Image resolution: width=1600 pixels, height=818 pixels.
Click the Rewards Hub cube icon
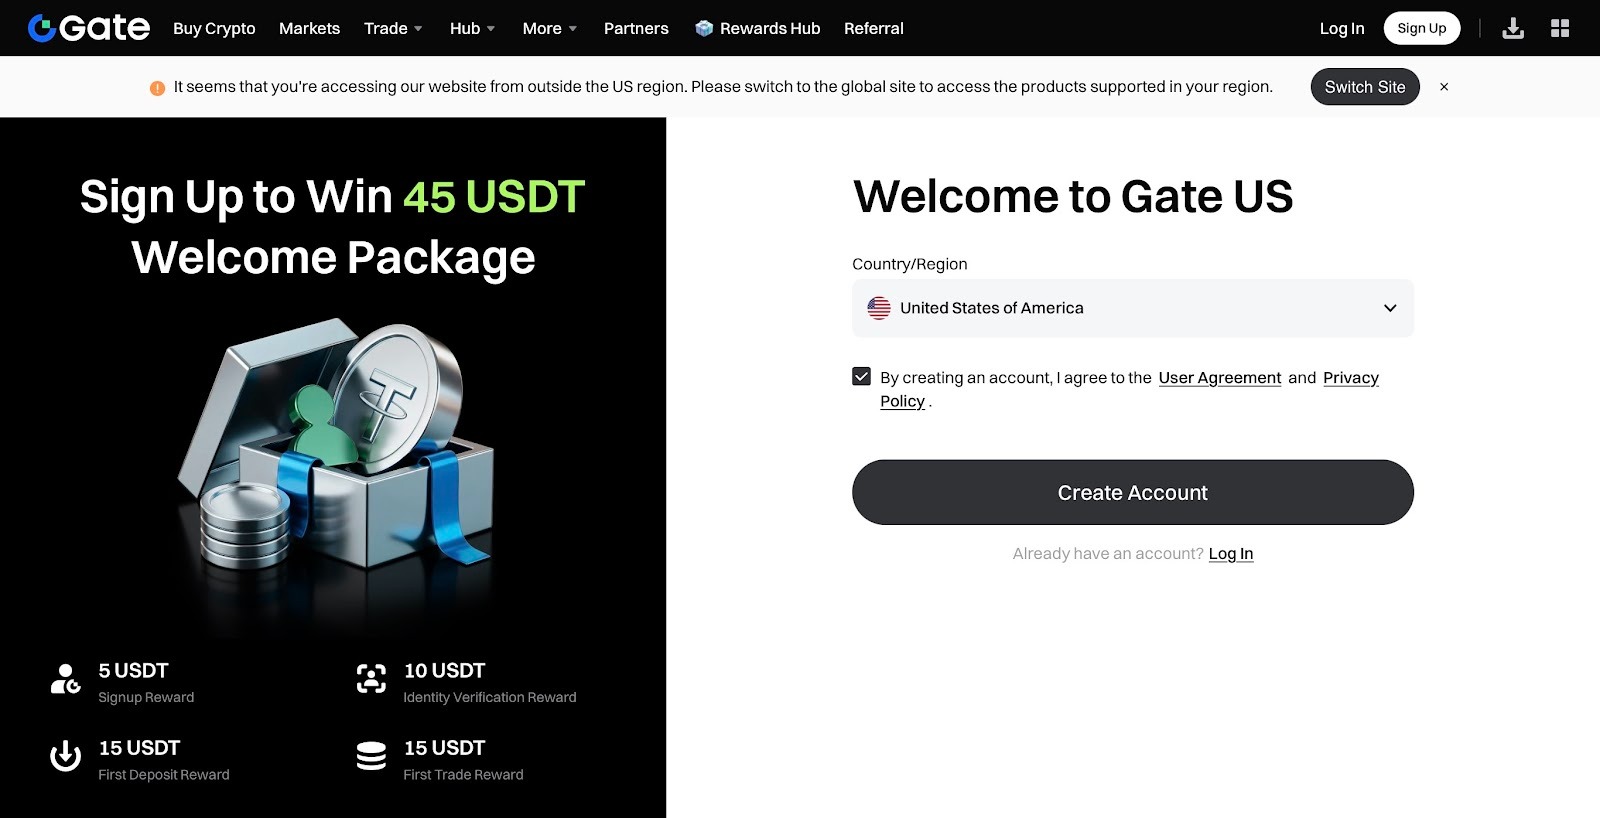click(704, 28)
